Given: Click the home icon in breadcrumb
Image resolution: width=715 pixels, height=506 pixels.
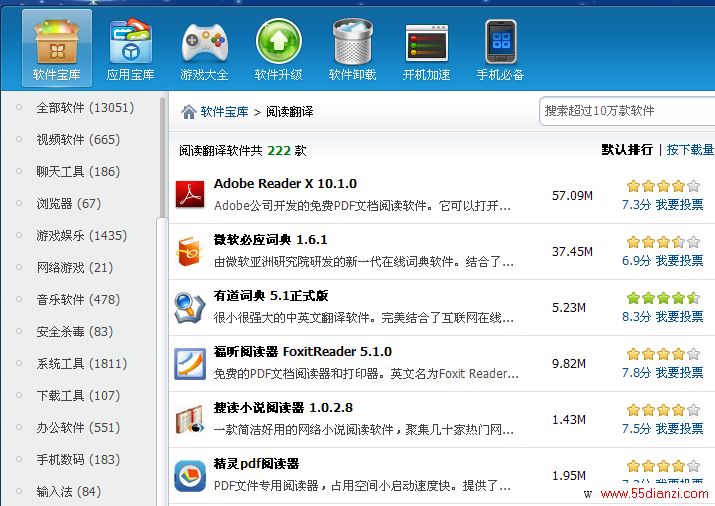Looking at the screenshot, I should [188, 111].
